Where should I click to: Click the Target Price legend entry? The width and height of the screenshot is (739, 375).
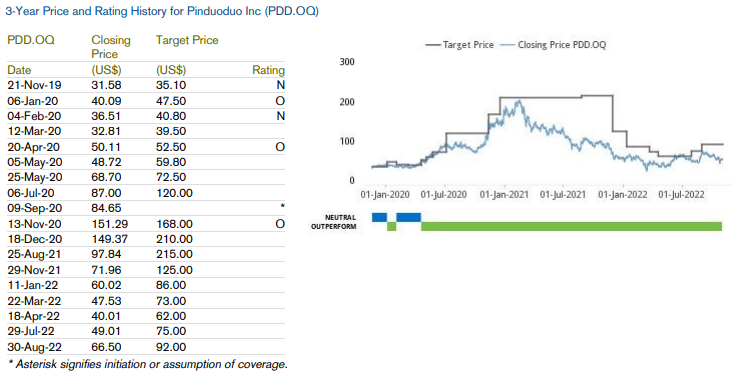[x=460, y=45]
